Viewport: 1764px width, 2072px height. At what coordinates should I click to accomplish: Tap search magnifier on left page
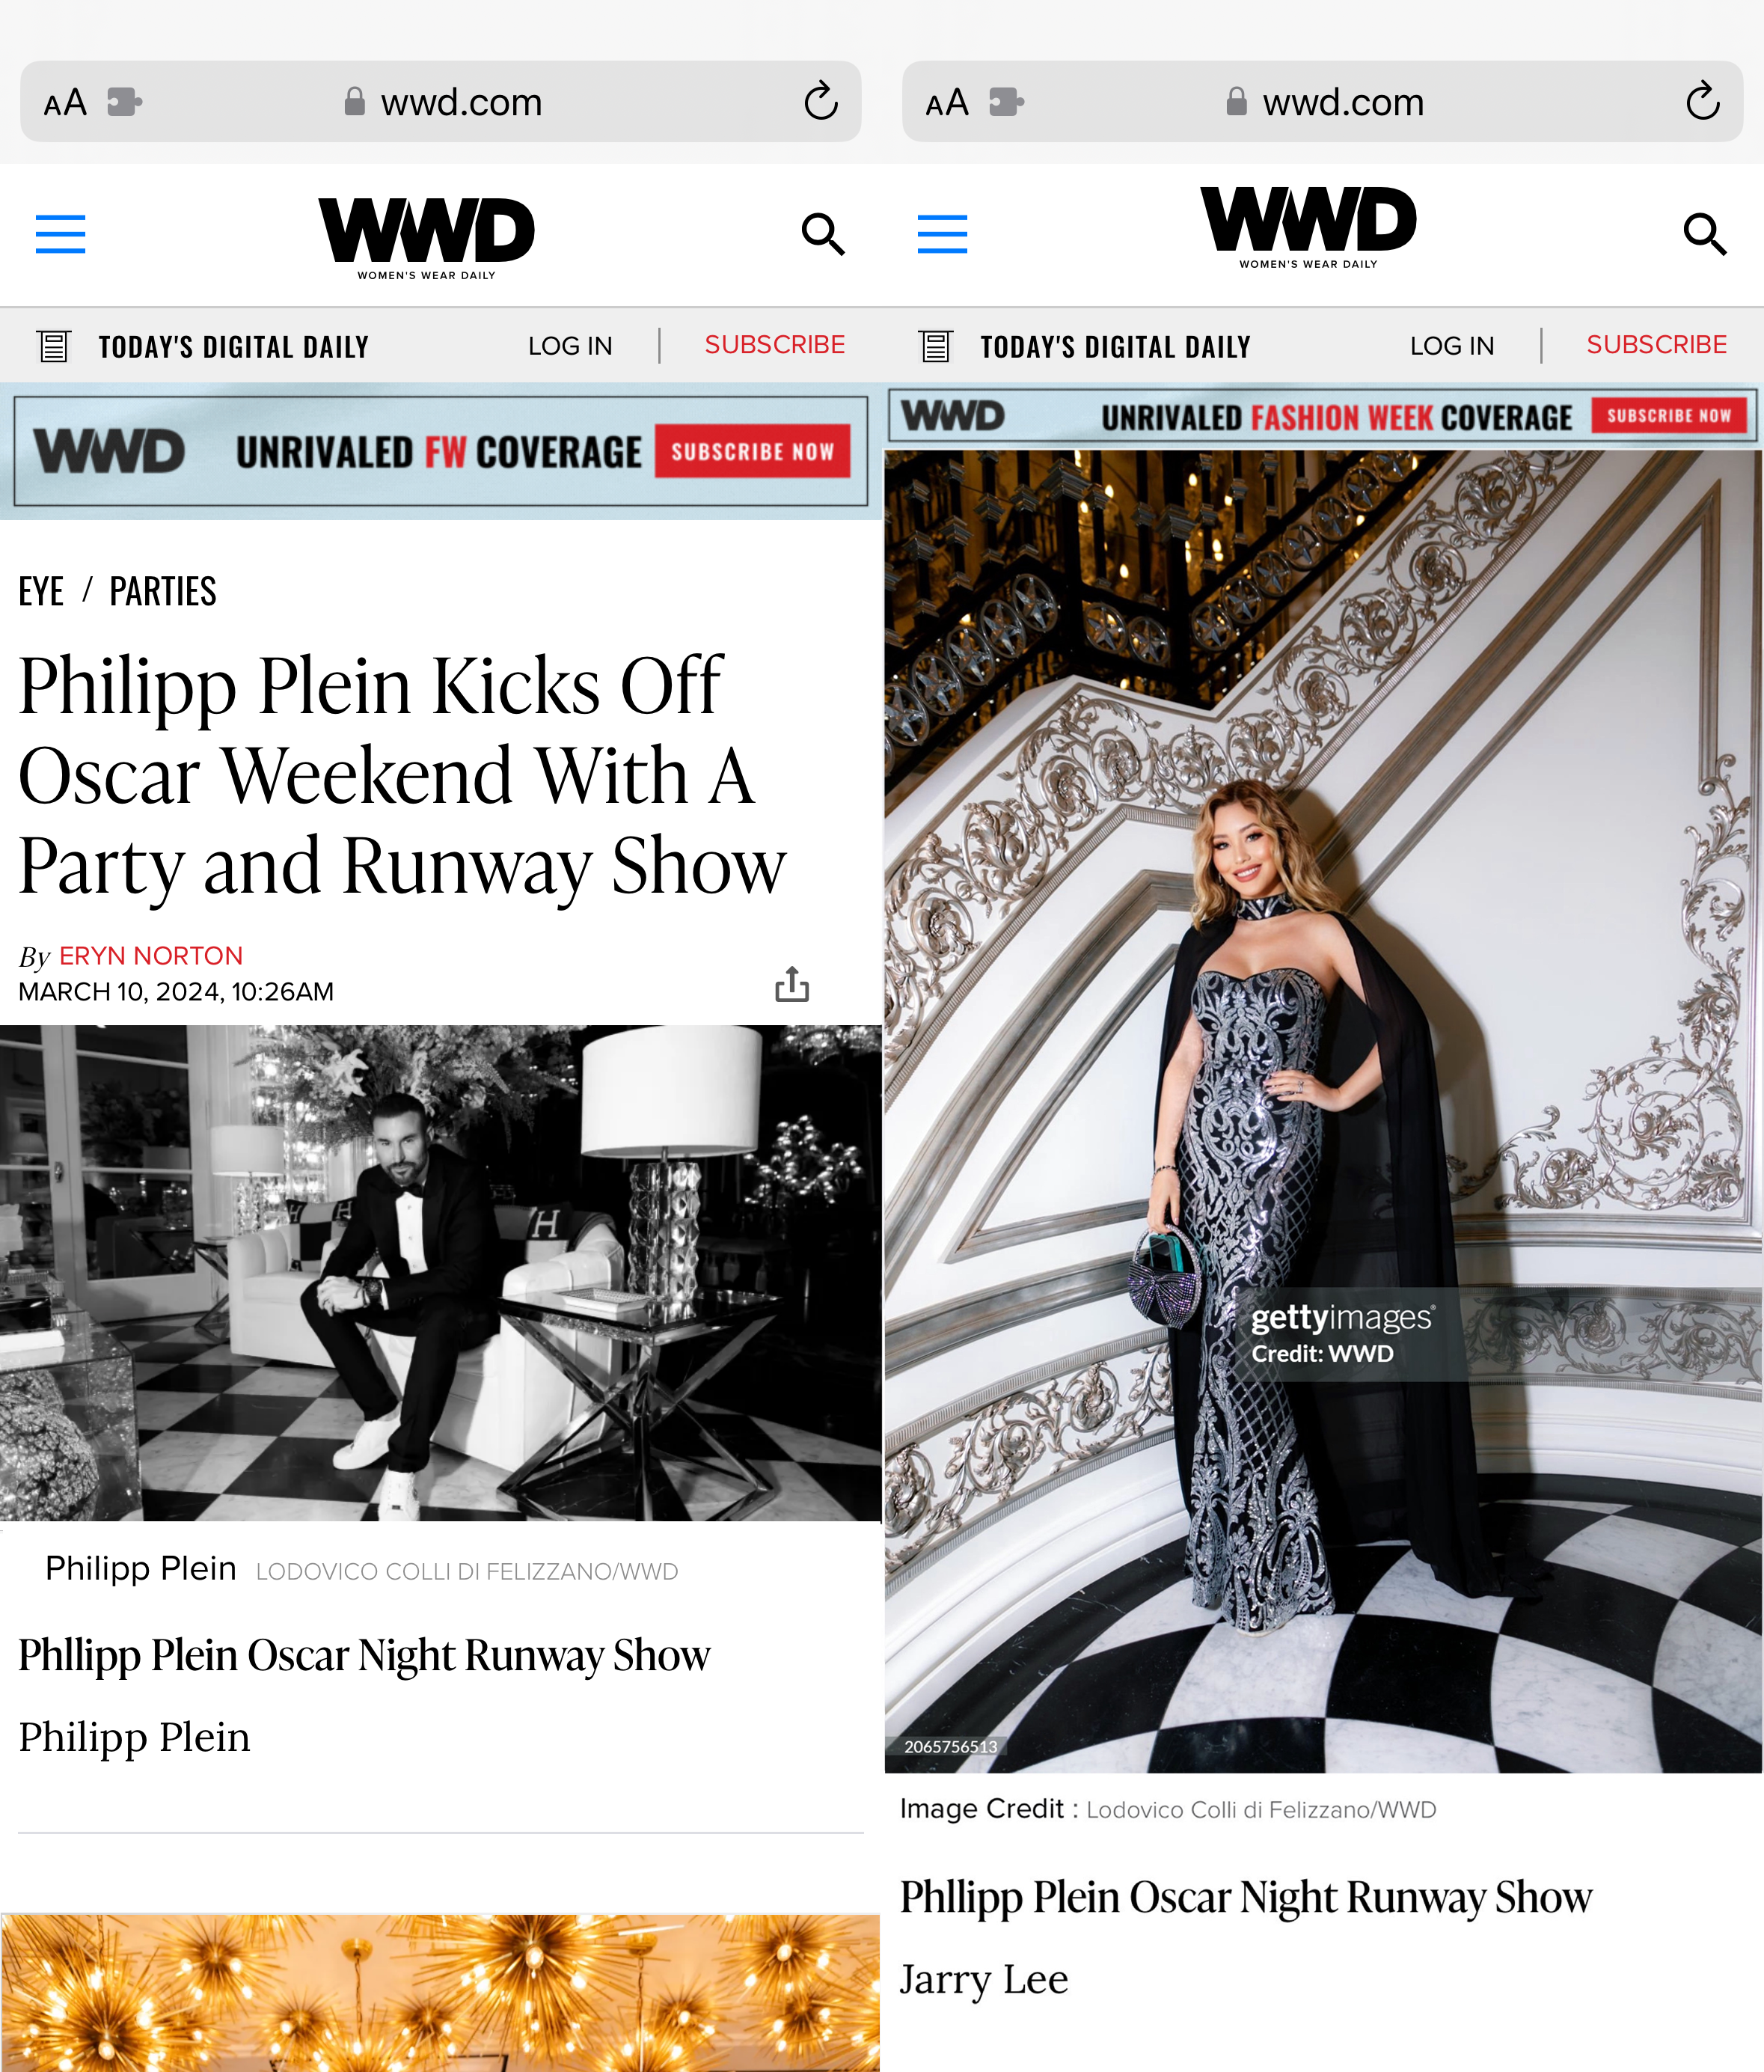tap(823, 234)
